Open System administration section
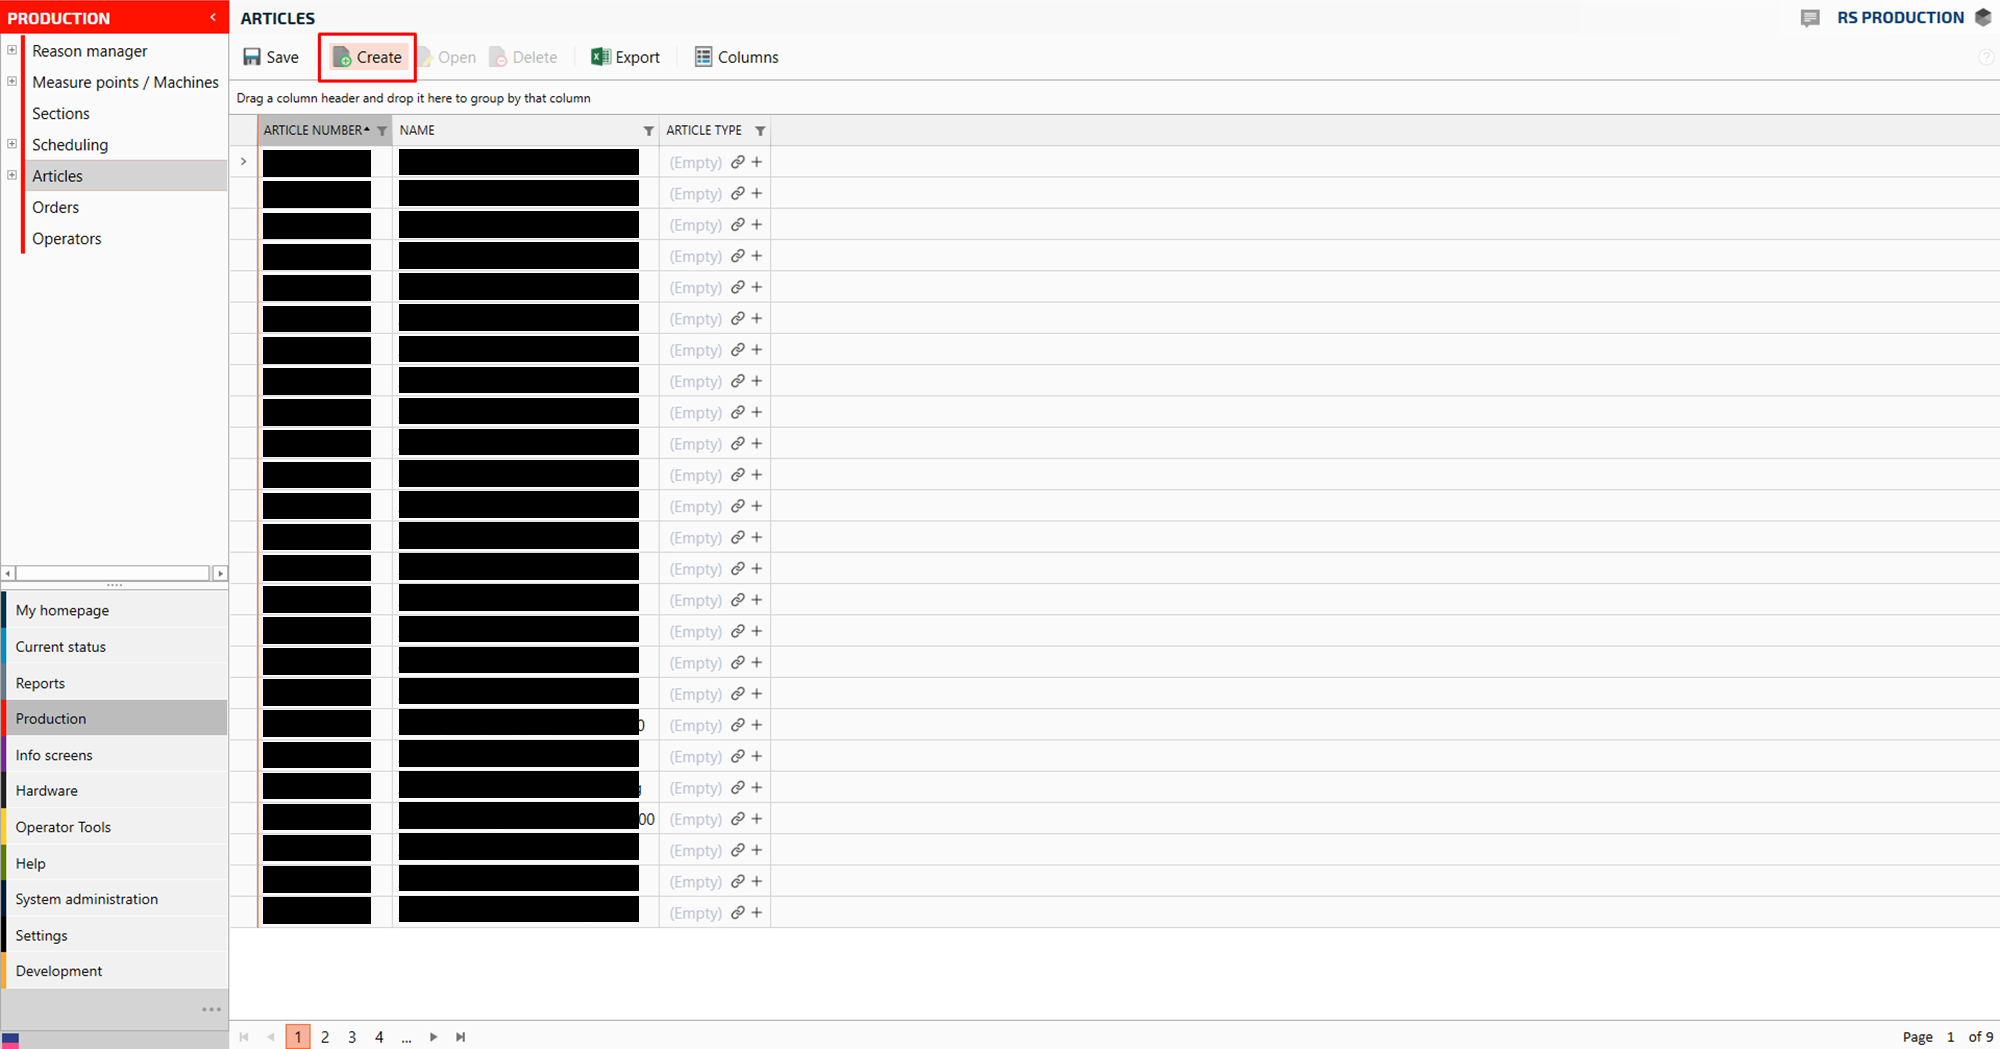The image size is (2000, 1049). coord(86,899)
